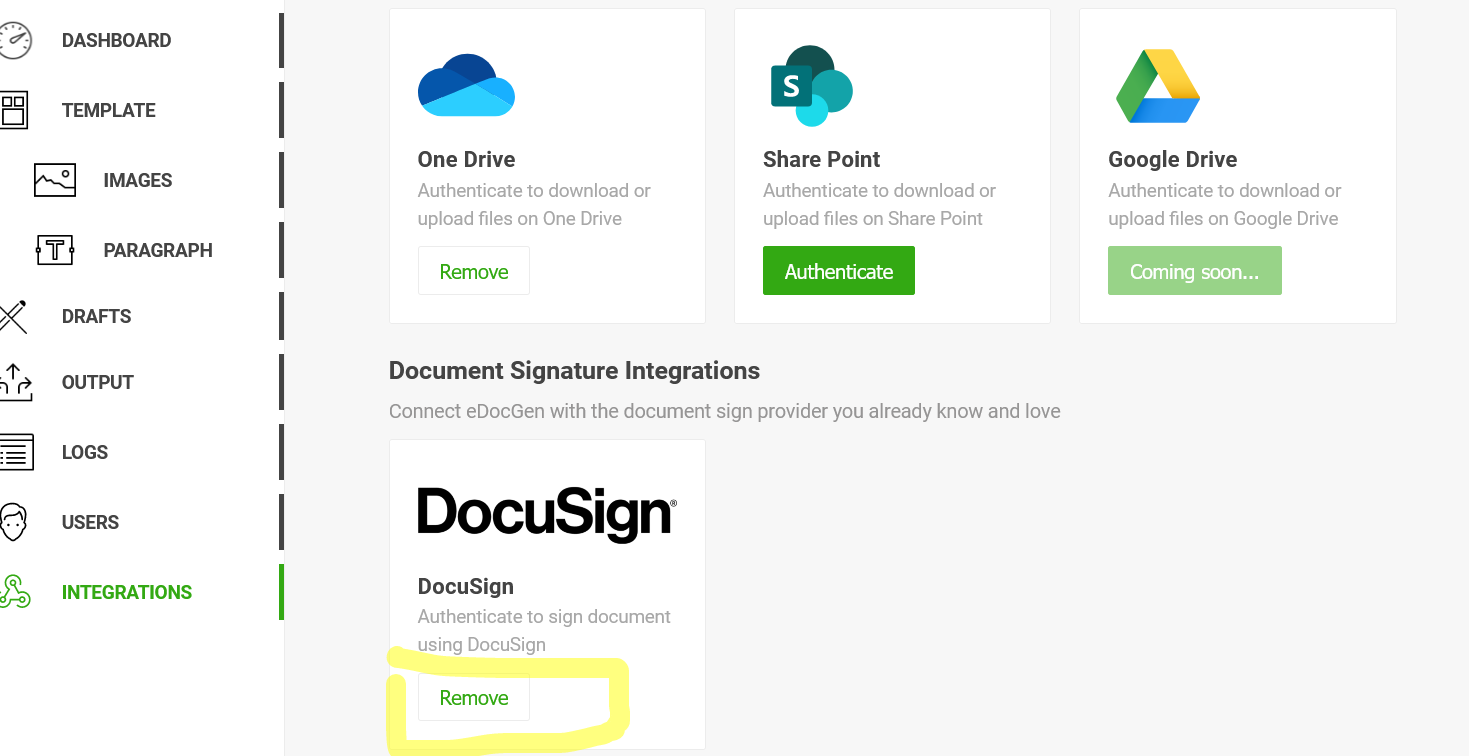
Task: Open the Dashboard menu item
Action: (x=116, y=40)
